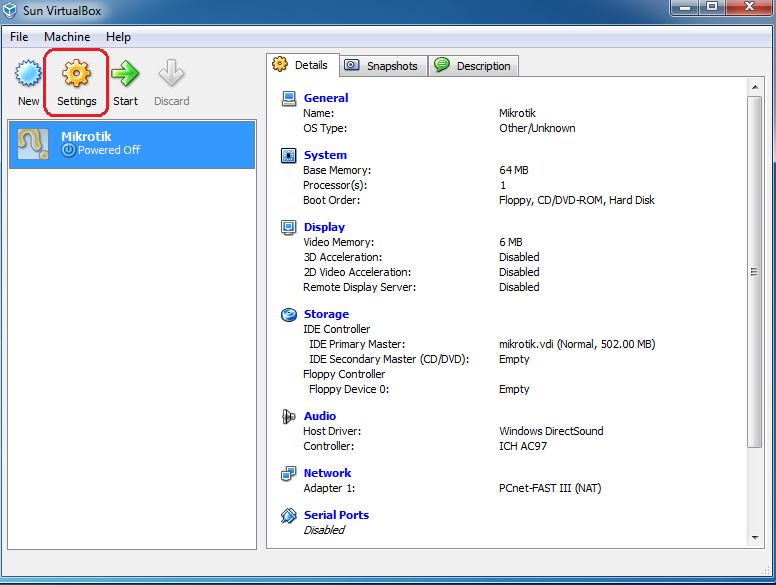This screenshot has width=776, height=585.
Task: Click the italic 'Disabled' serial ports text
Action: pyautogui.click(x=324, y=530)
